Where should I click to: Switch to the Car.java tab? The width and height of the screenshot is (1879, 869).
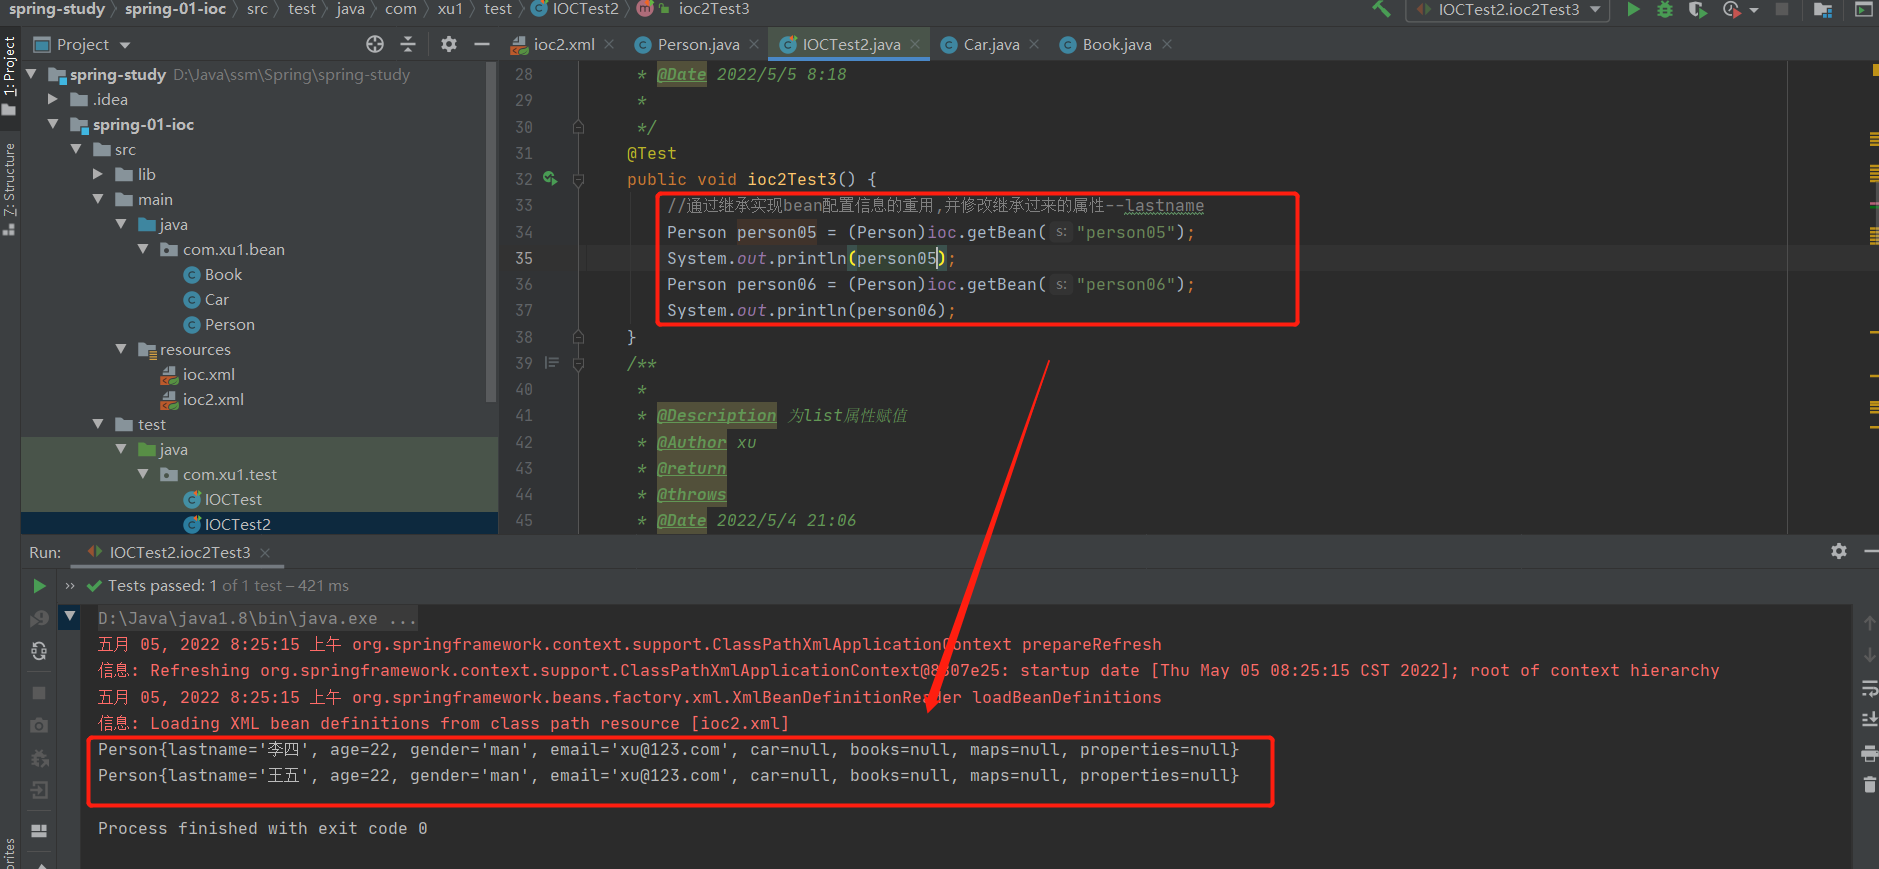[x=991, y=44]
